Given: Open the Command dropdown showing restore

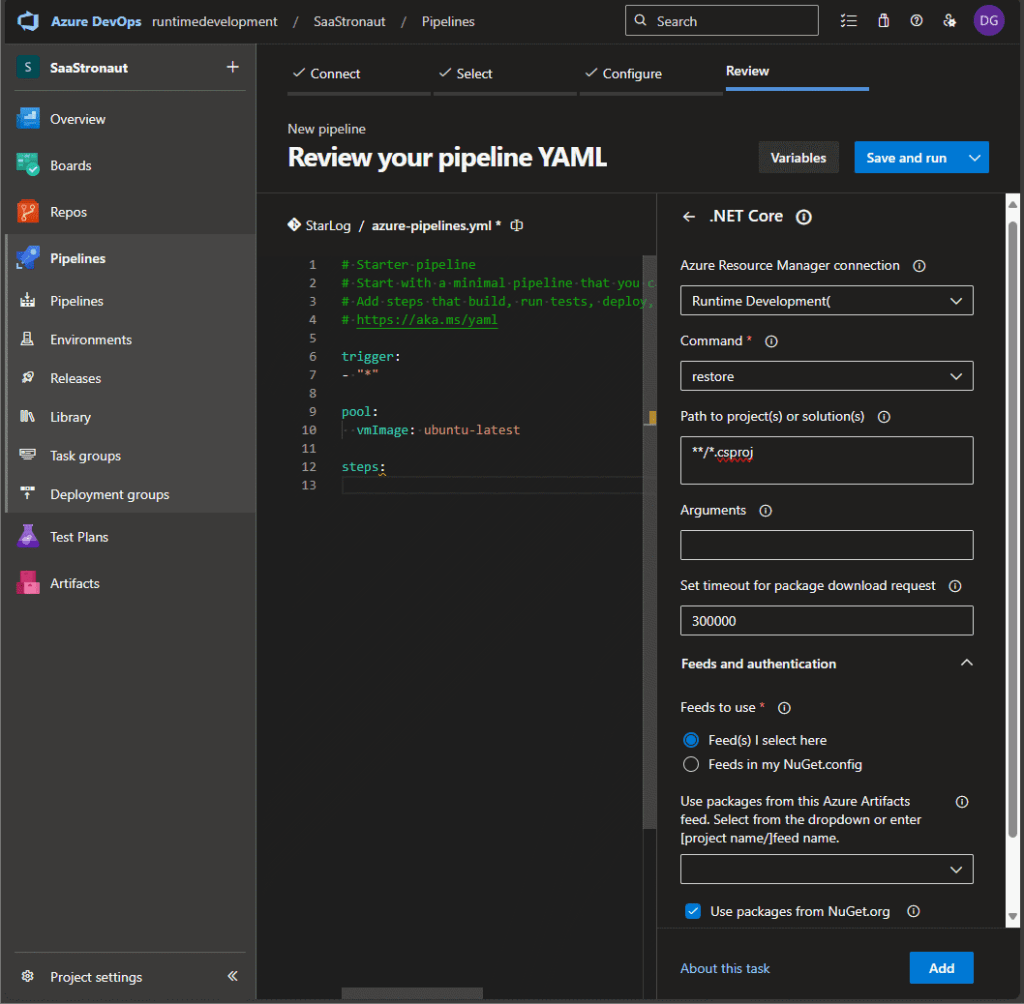Looking at the screenshot, I should (826, 376).
